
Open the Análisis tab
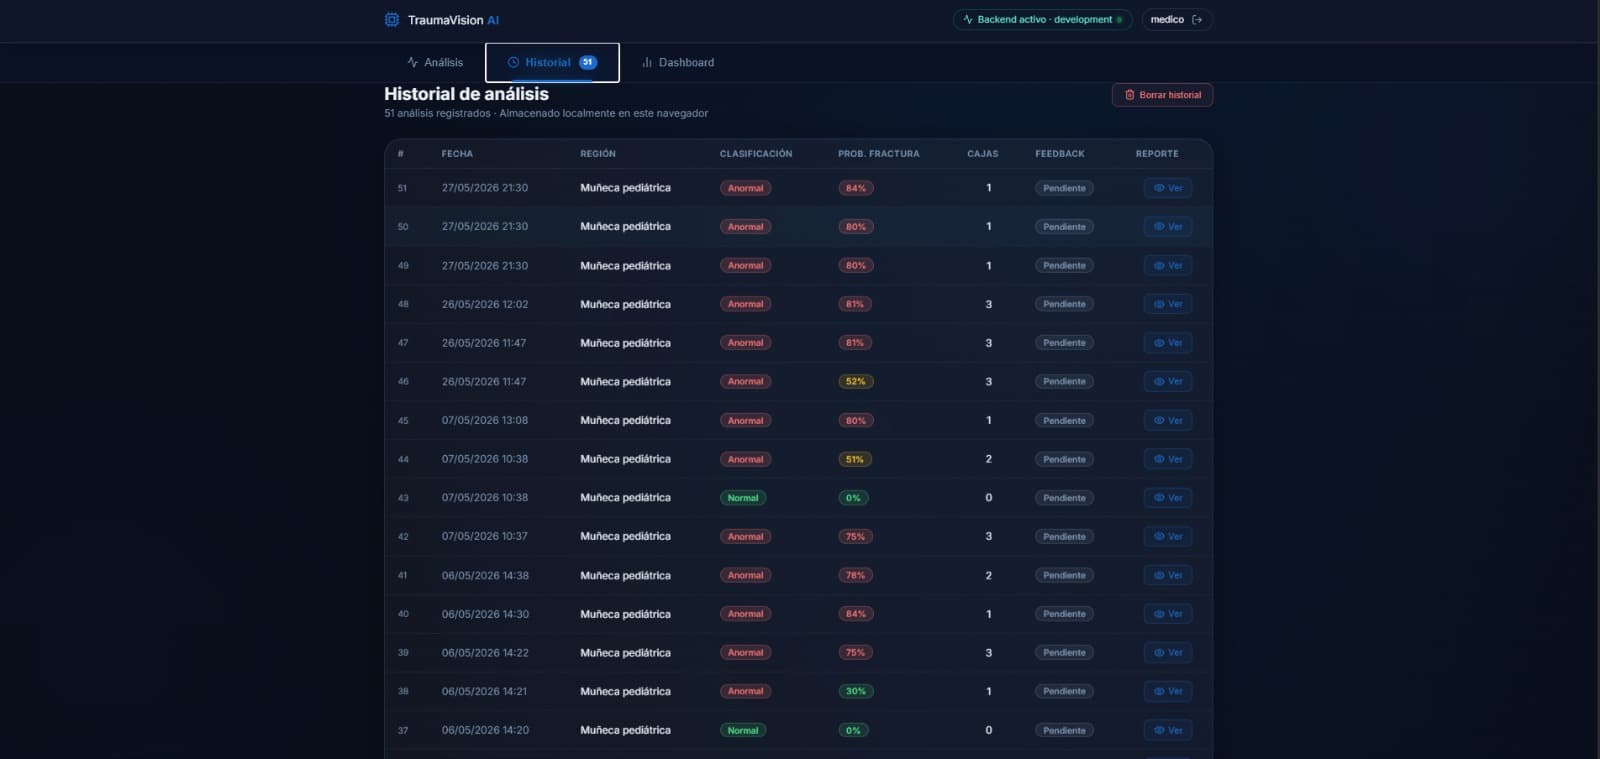click(x=435, y=62)
